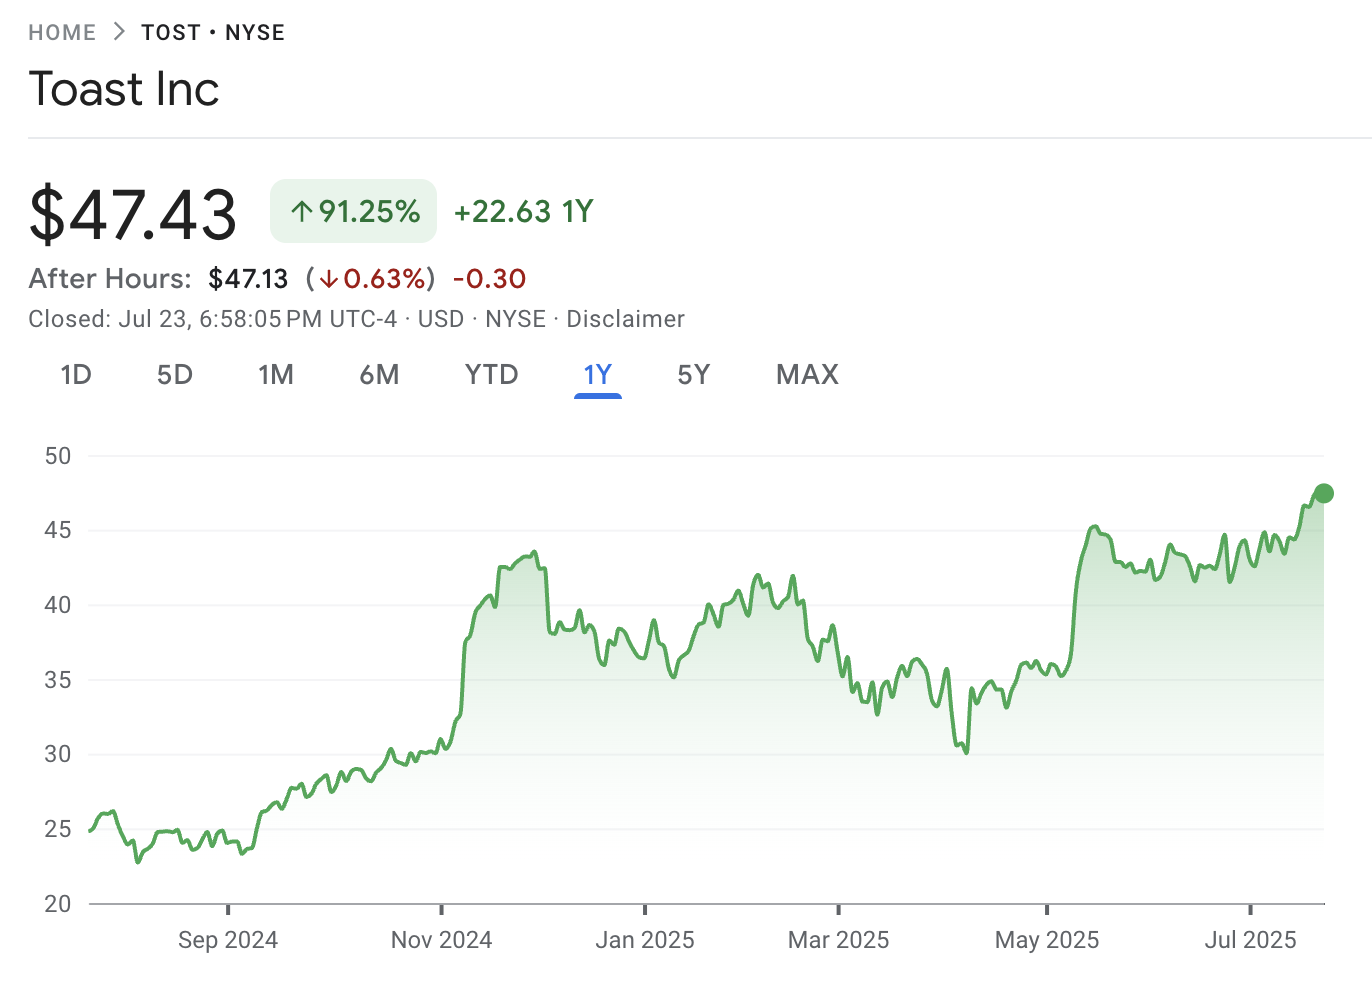The width and height of the screenshot is (1372, 988).
Task: Select the 6M time range tab
Action: (x=379, y=375)
